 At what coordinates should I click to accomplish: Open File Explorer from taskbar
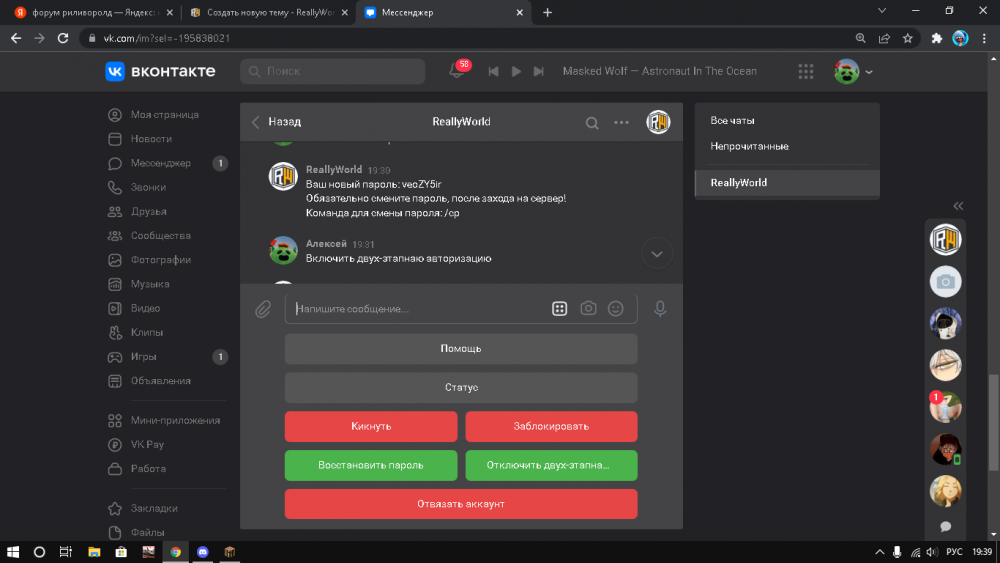(94, 552)
